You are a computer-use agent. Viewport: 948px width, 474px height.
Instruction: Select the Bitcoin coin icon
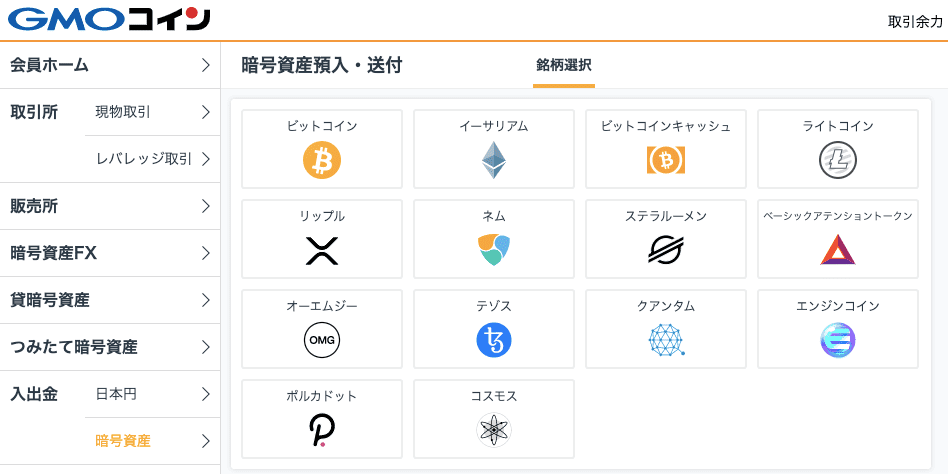322,160
